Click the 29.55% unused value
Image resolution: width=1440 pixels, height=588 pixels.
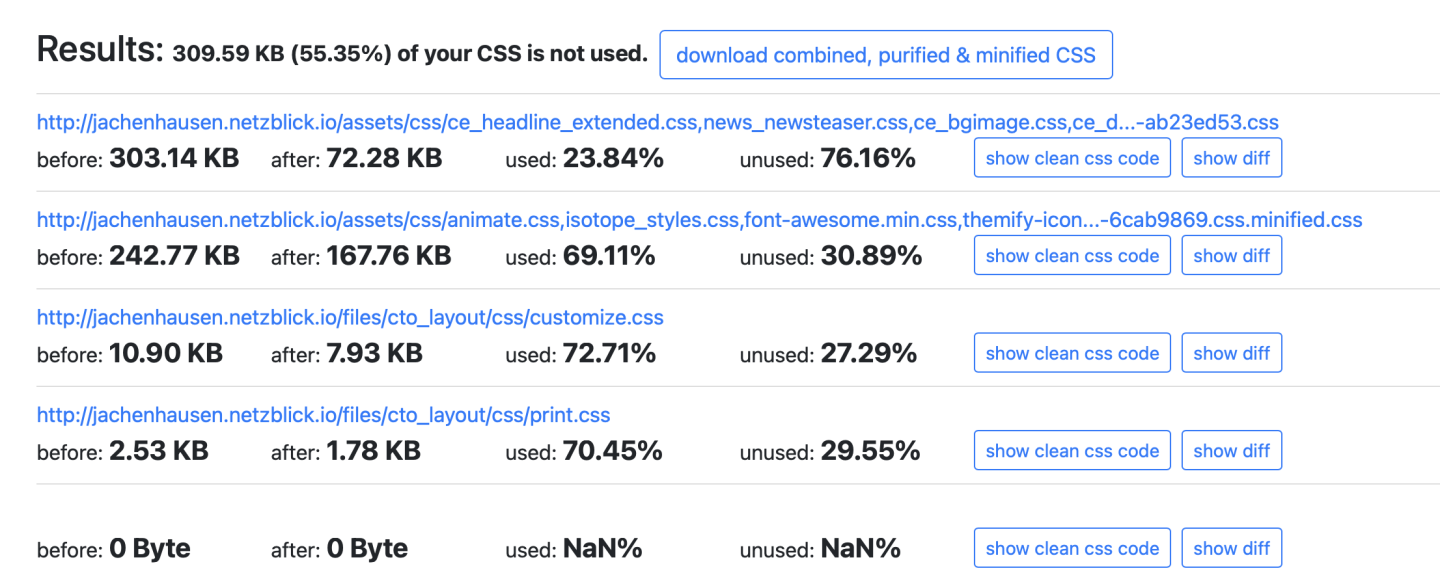click(x=870, y=451)
